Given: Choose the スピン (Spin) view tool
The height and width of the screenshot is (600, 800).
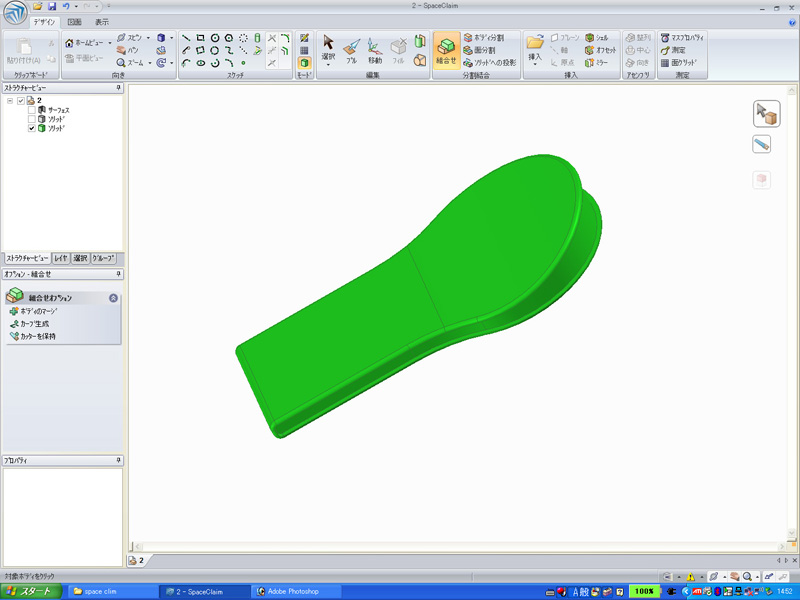Looking at the screenshot, I should click(x=129, y=37).
